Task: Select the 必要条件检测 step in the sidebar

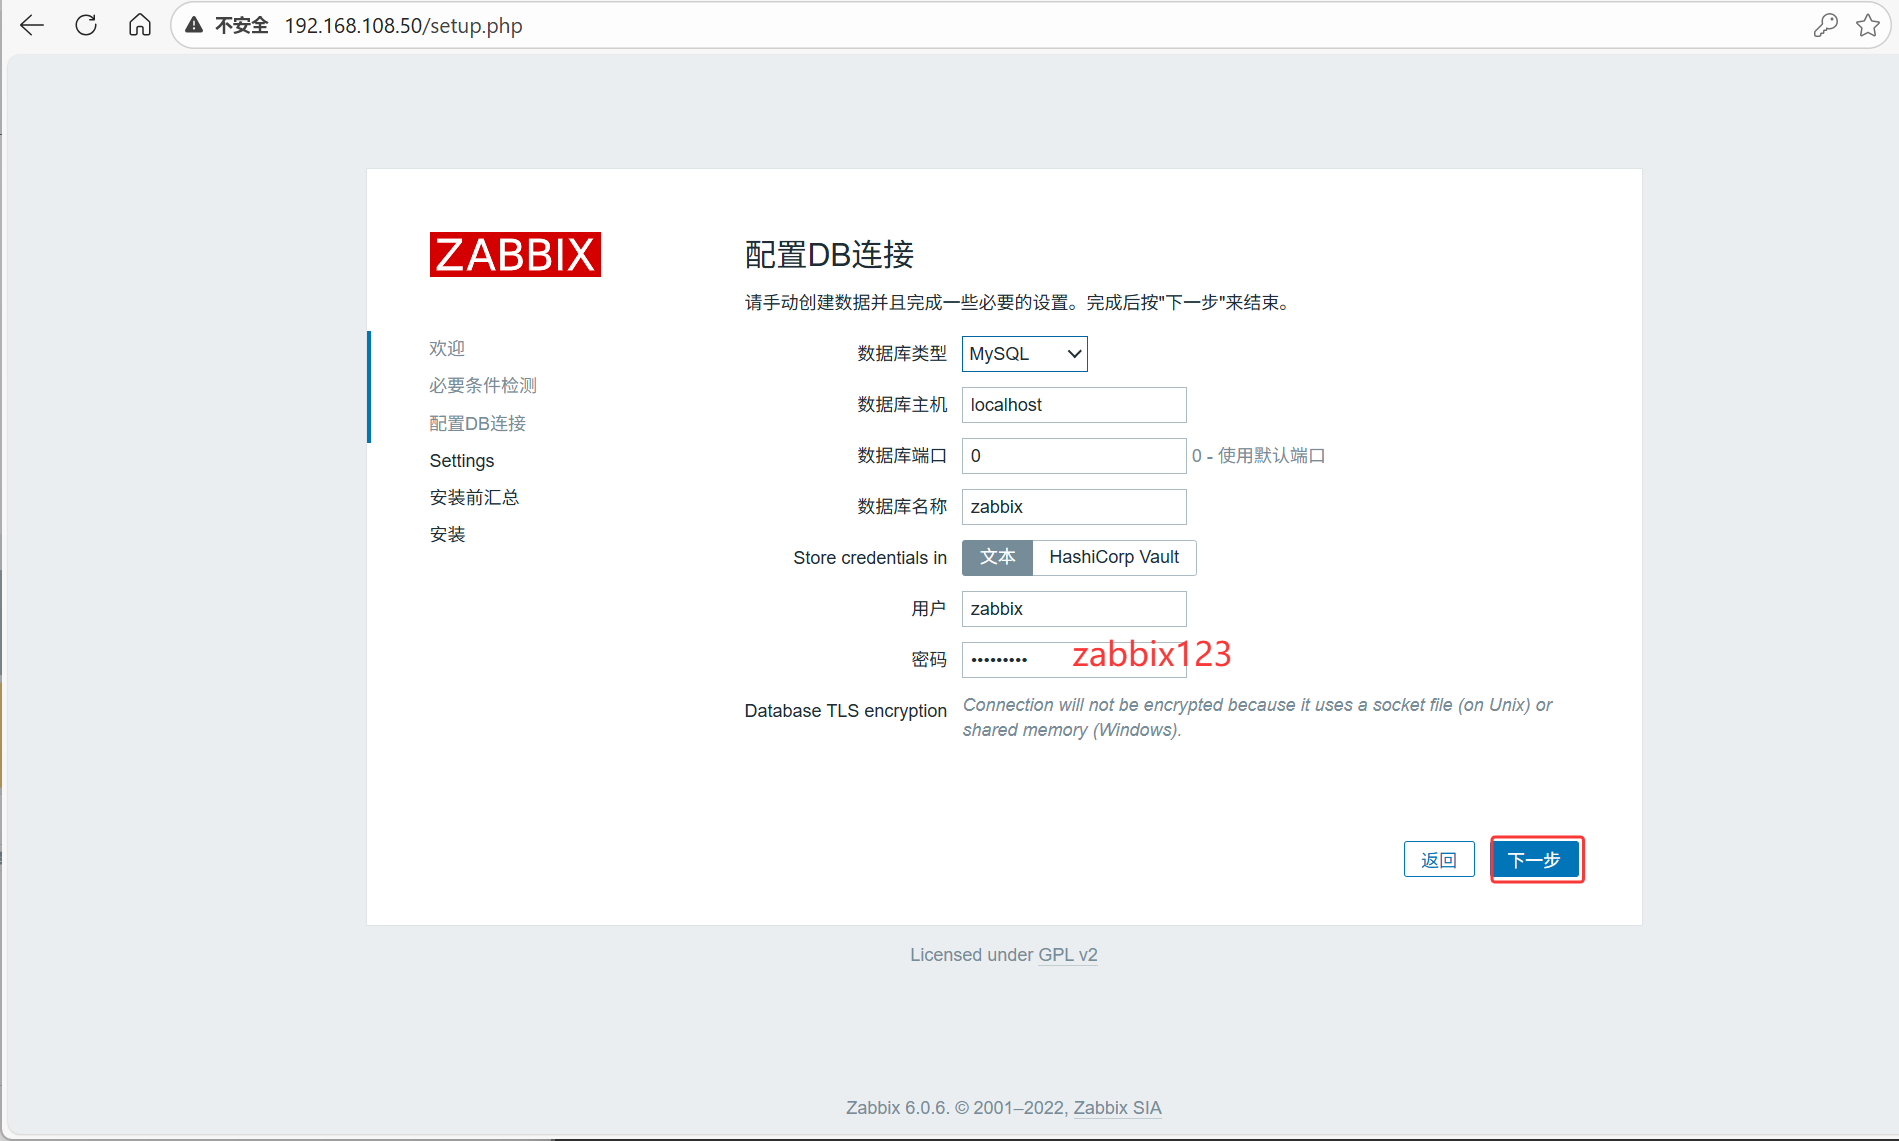Action: tap(483, 385)
